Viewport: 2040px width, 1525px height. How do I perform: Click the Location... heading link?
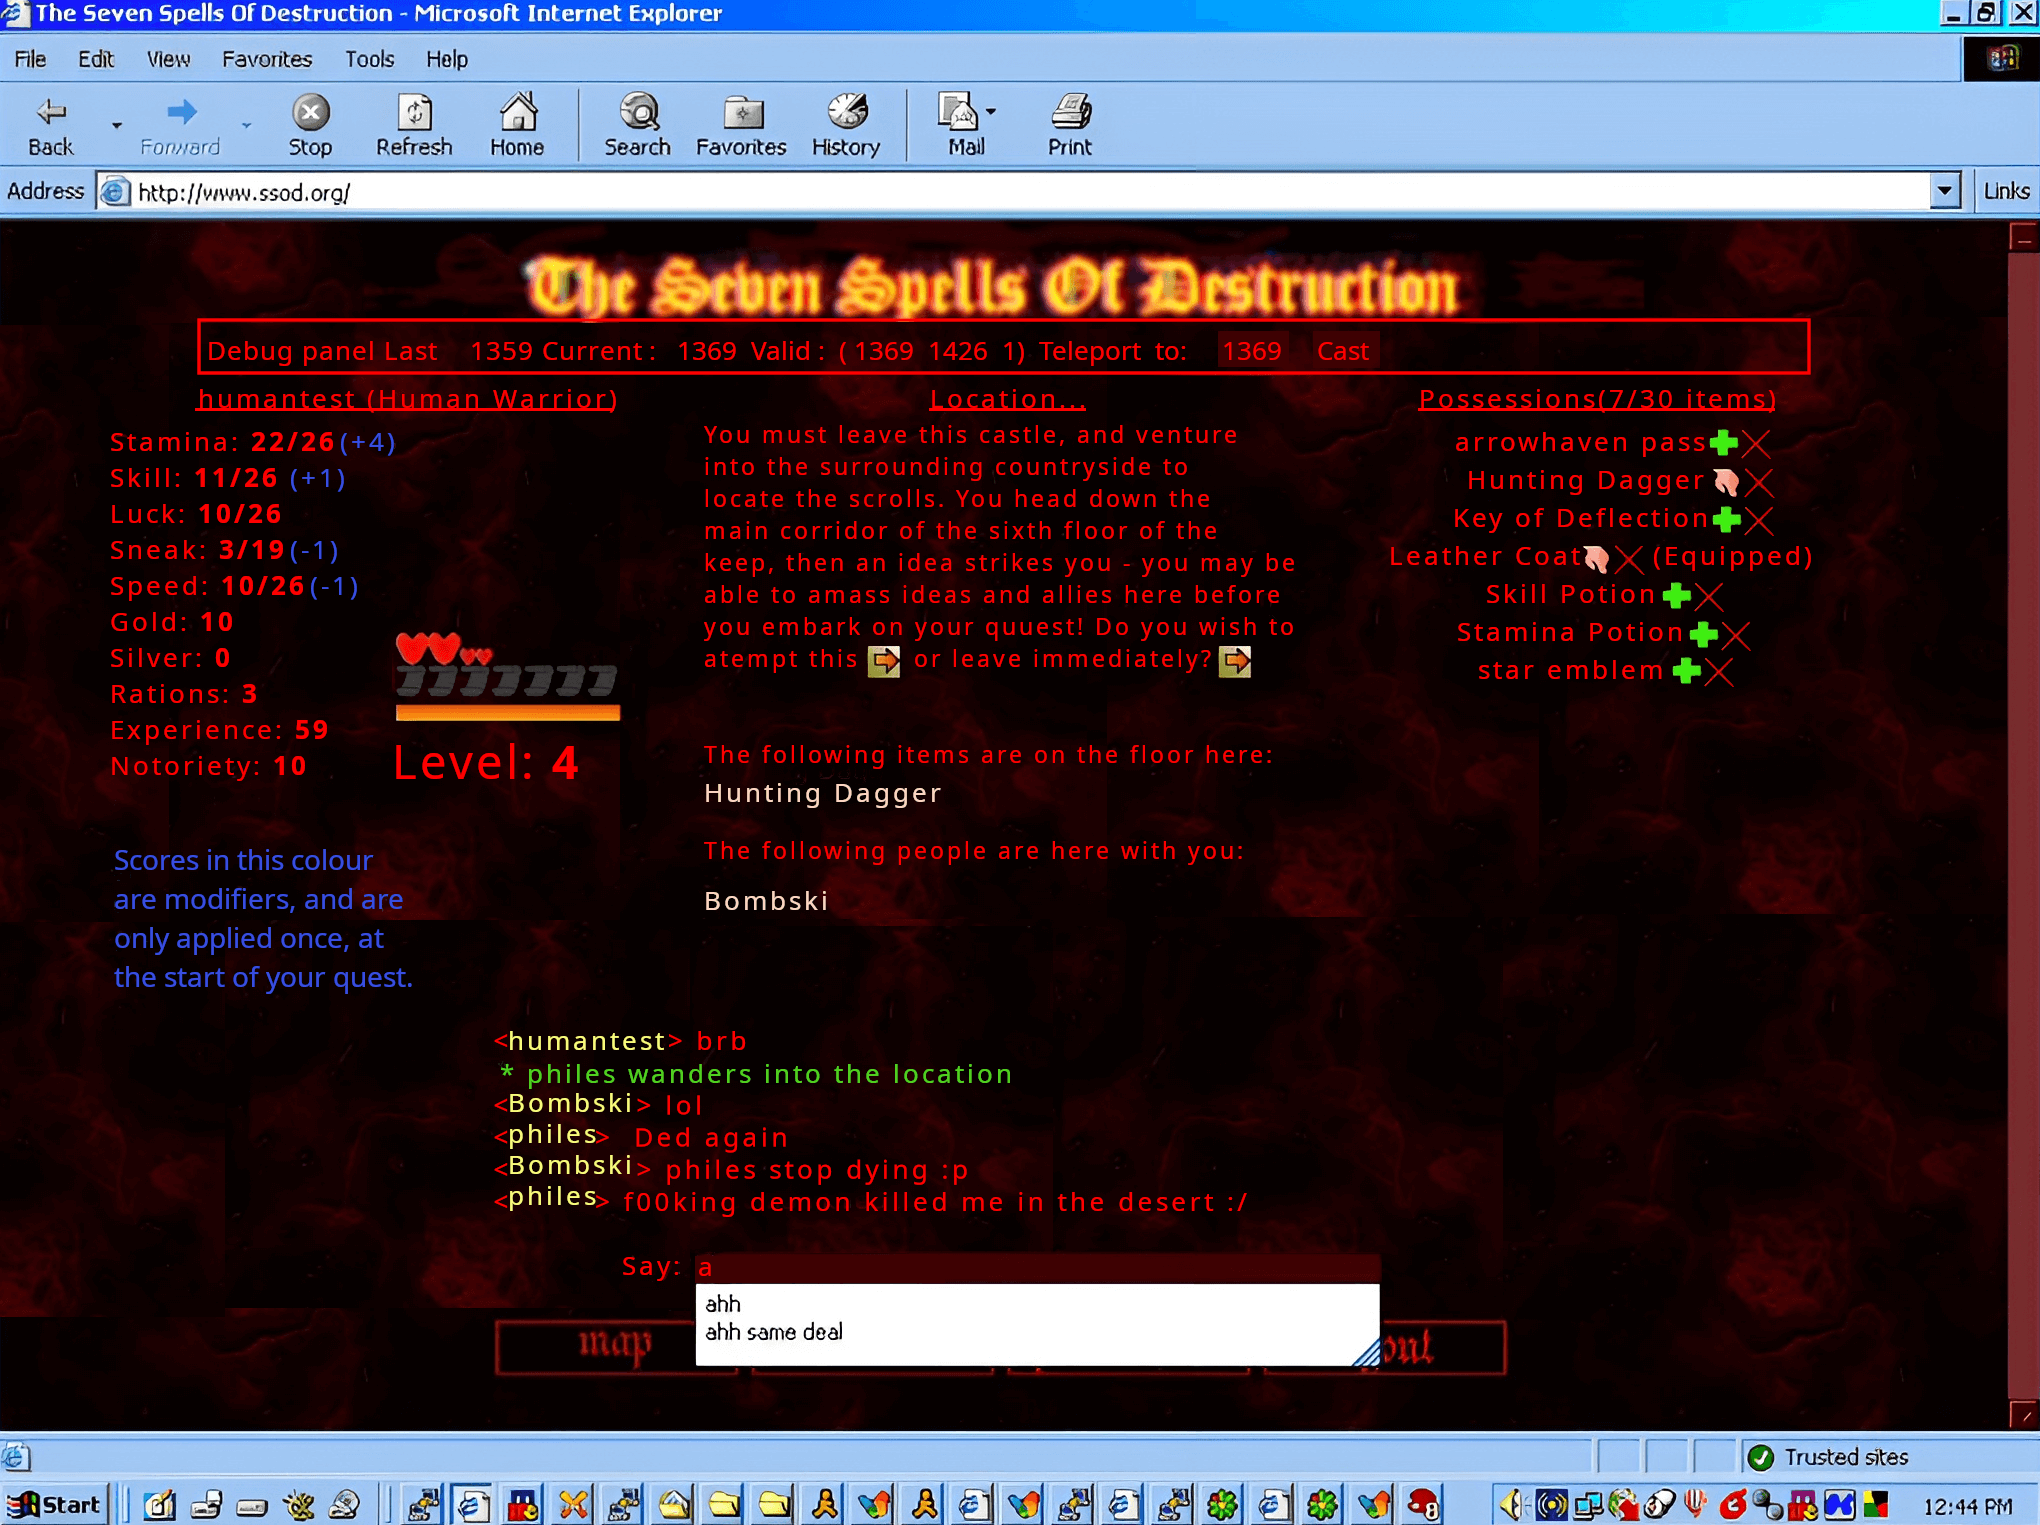pyautogui.click(x=1007, y=399)
